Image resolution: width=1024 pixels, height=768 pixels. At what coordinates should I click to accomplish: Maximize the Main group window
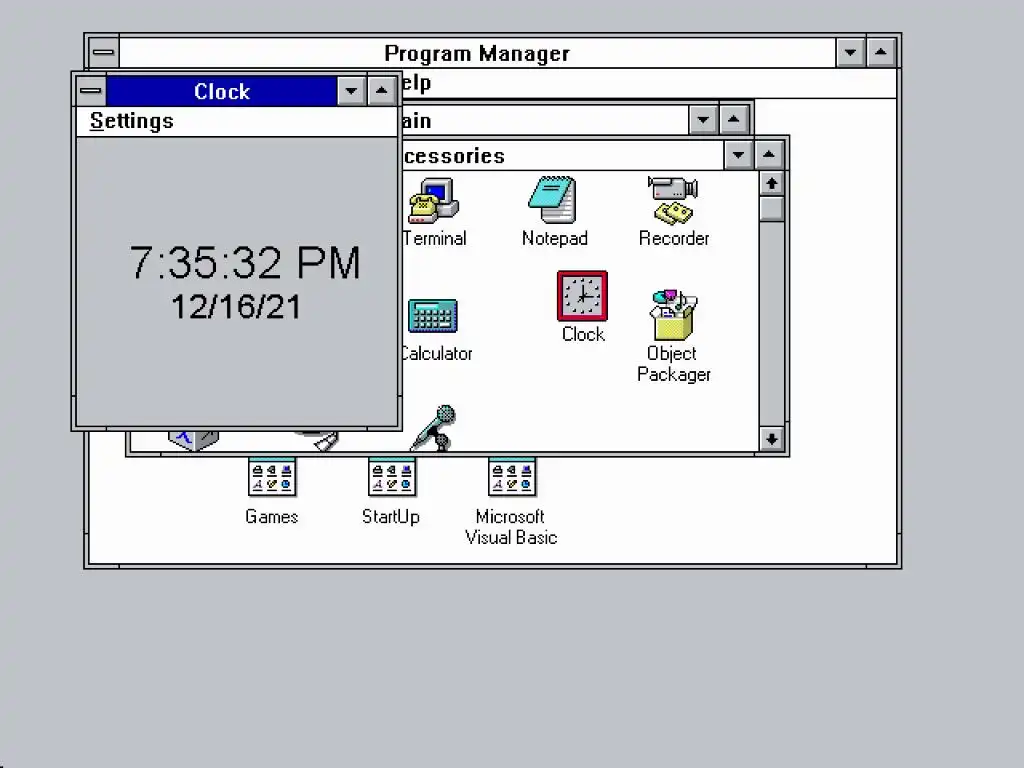click(x=734, y=120)
